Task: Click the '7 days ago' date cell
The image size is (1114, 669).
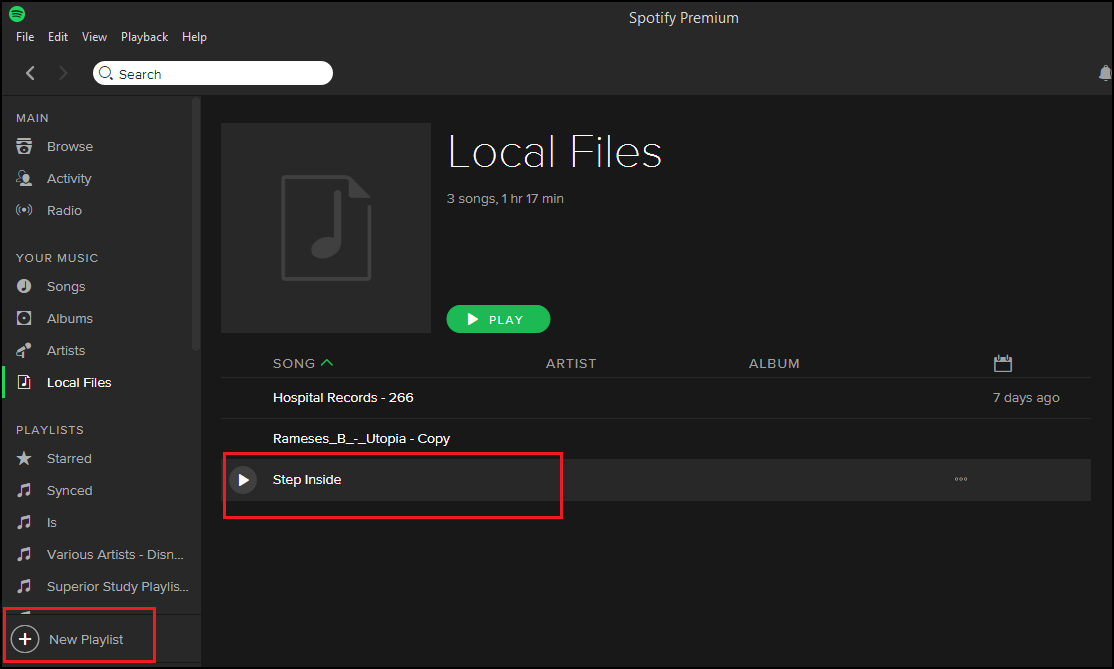Action: (x=1026, y=398)
